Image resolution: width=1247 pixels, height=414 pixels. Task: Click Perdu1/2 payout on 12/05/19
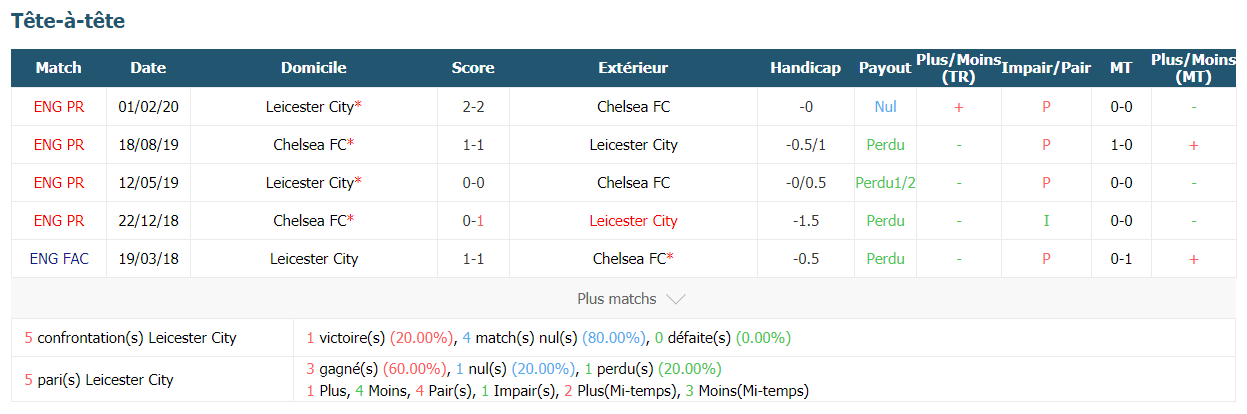885,183
